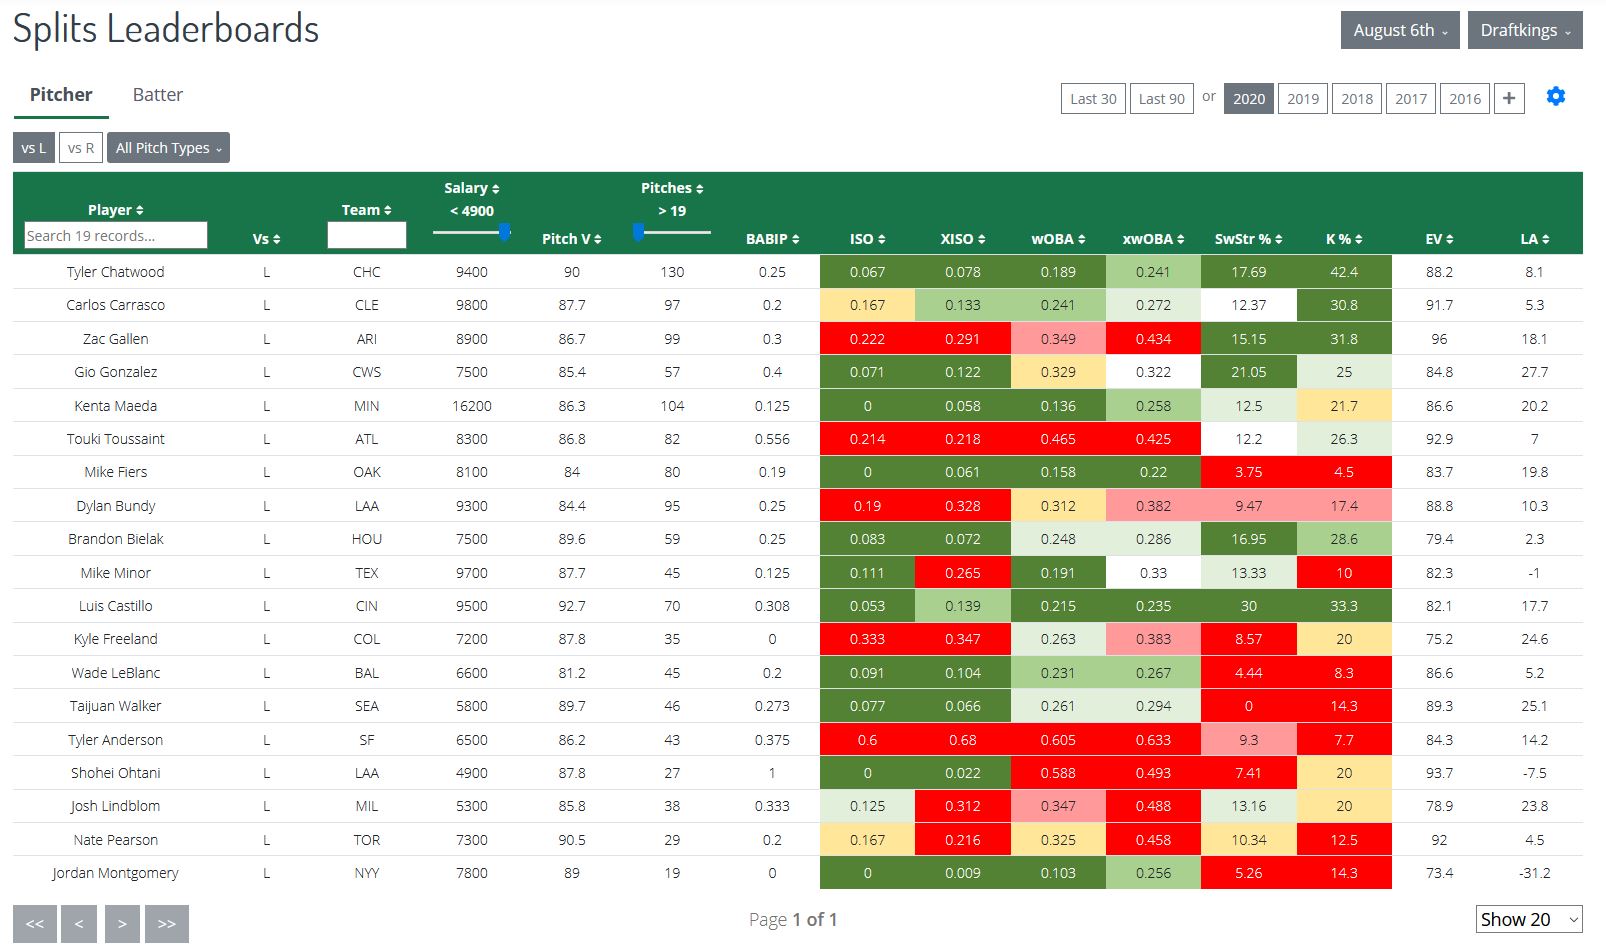
Task: Toggle the vs R split filter
Action: [x=81, y=148]
